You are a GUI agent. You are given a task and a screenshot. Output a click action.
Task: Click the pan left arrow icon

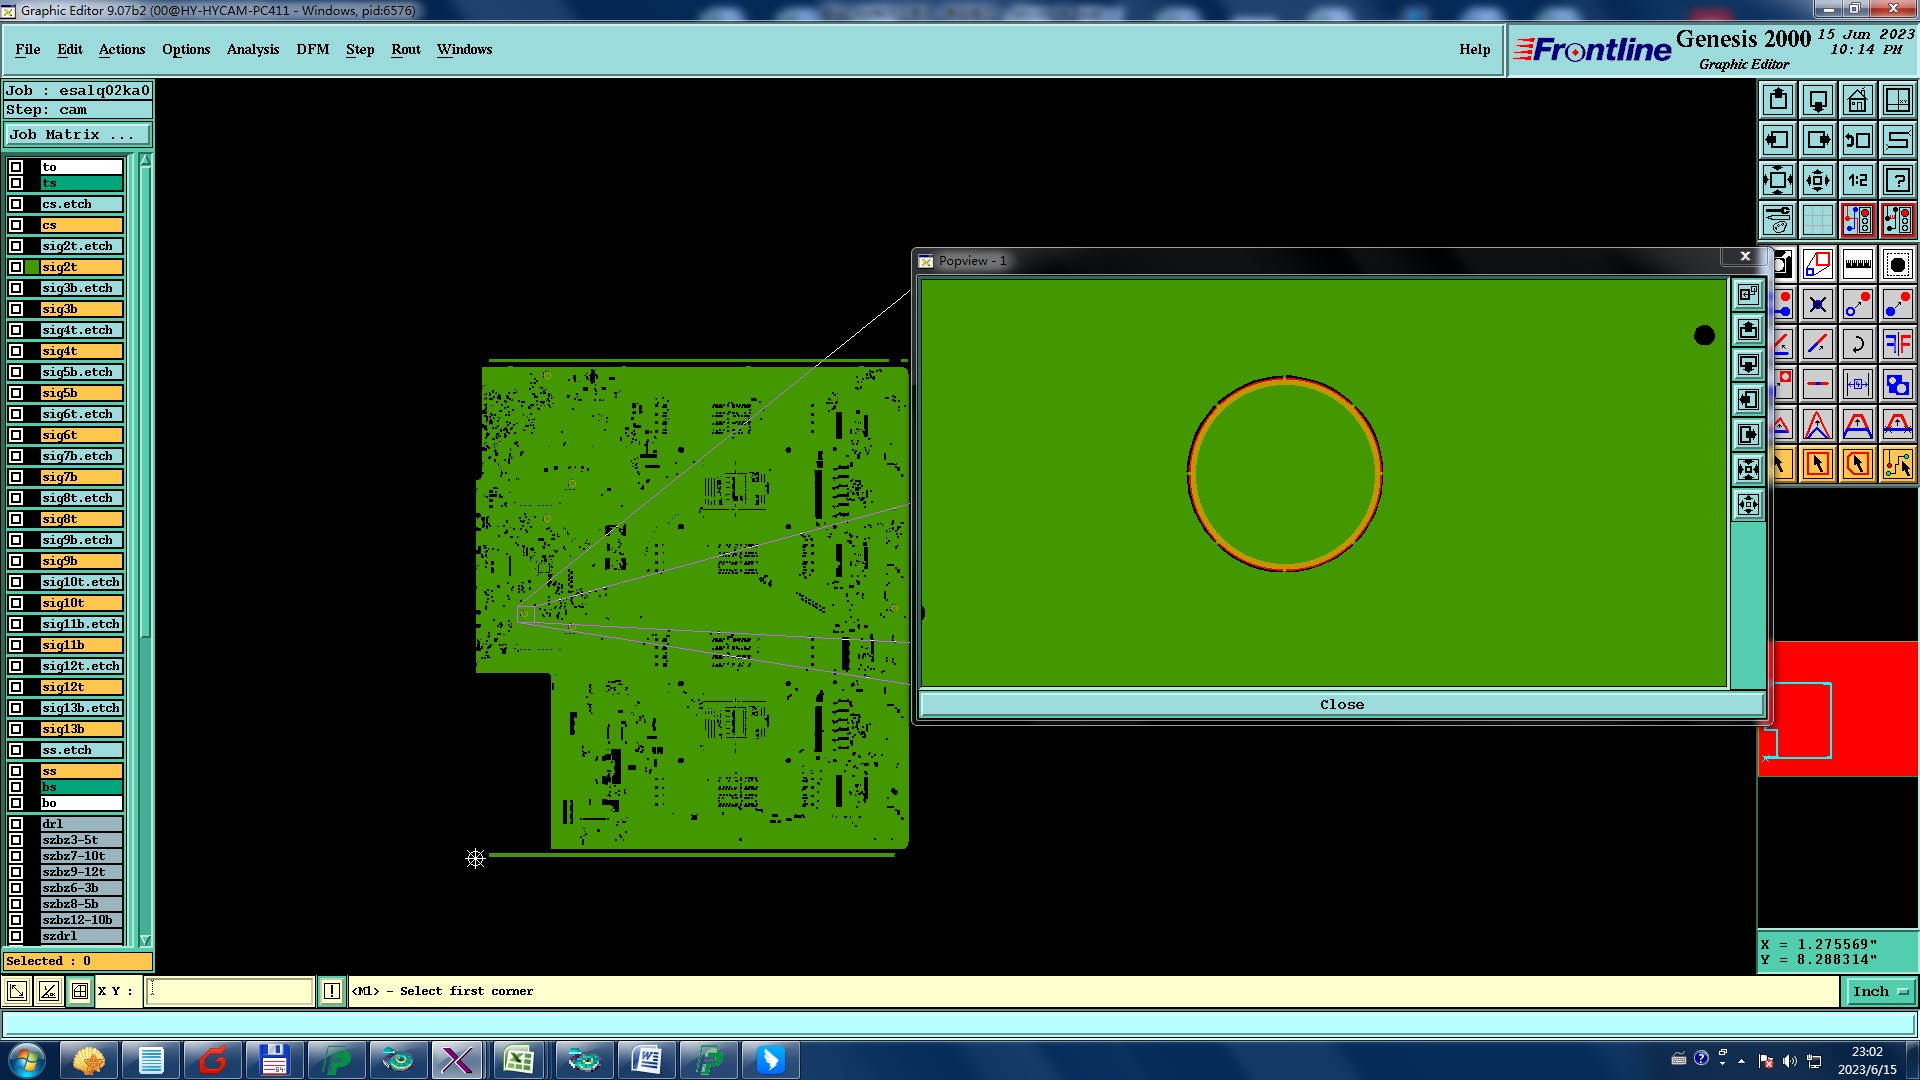(x=1777, y=140)
